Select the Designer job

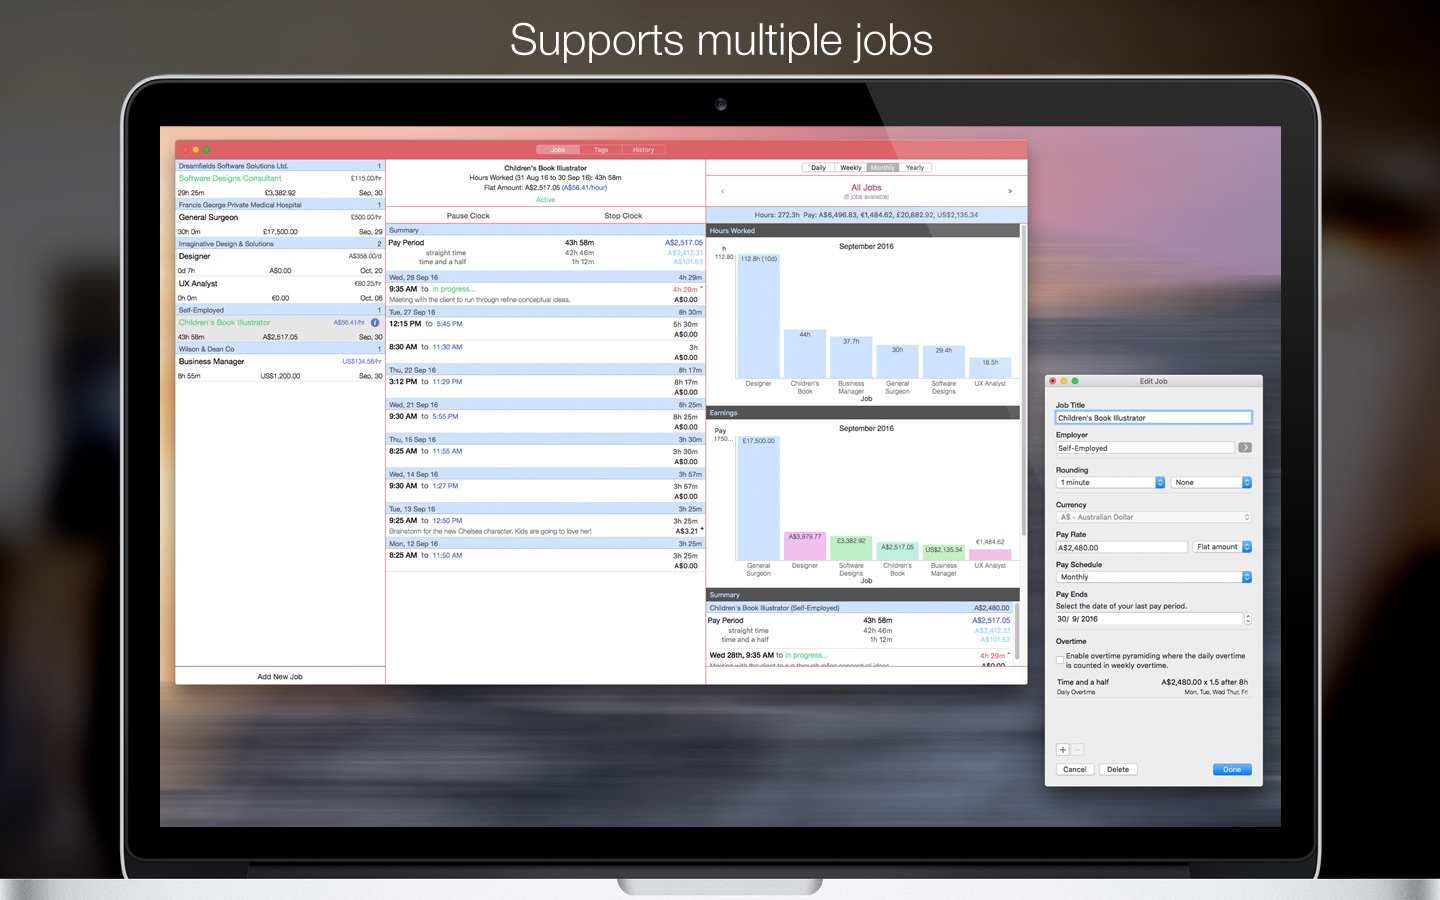pyautogui.click(x=280, y=263)
